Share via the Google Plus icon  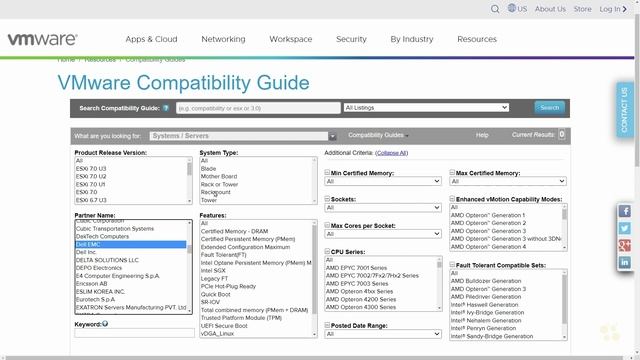[624, 245]
